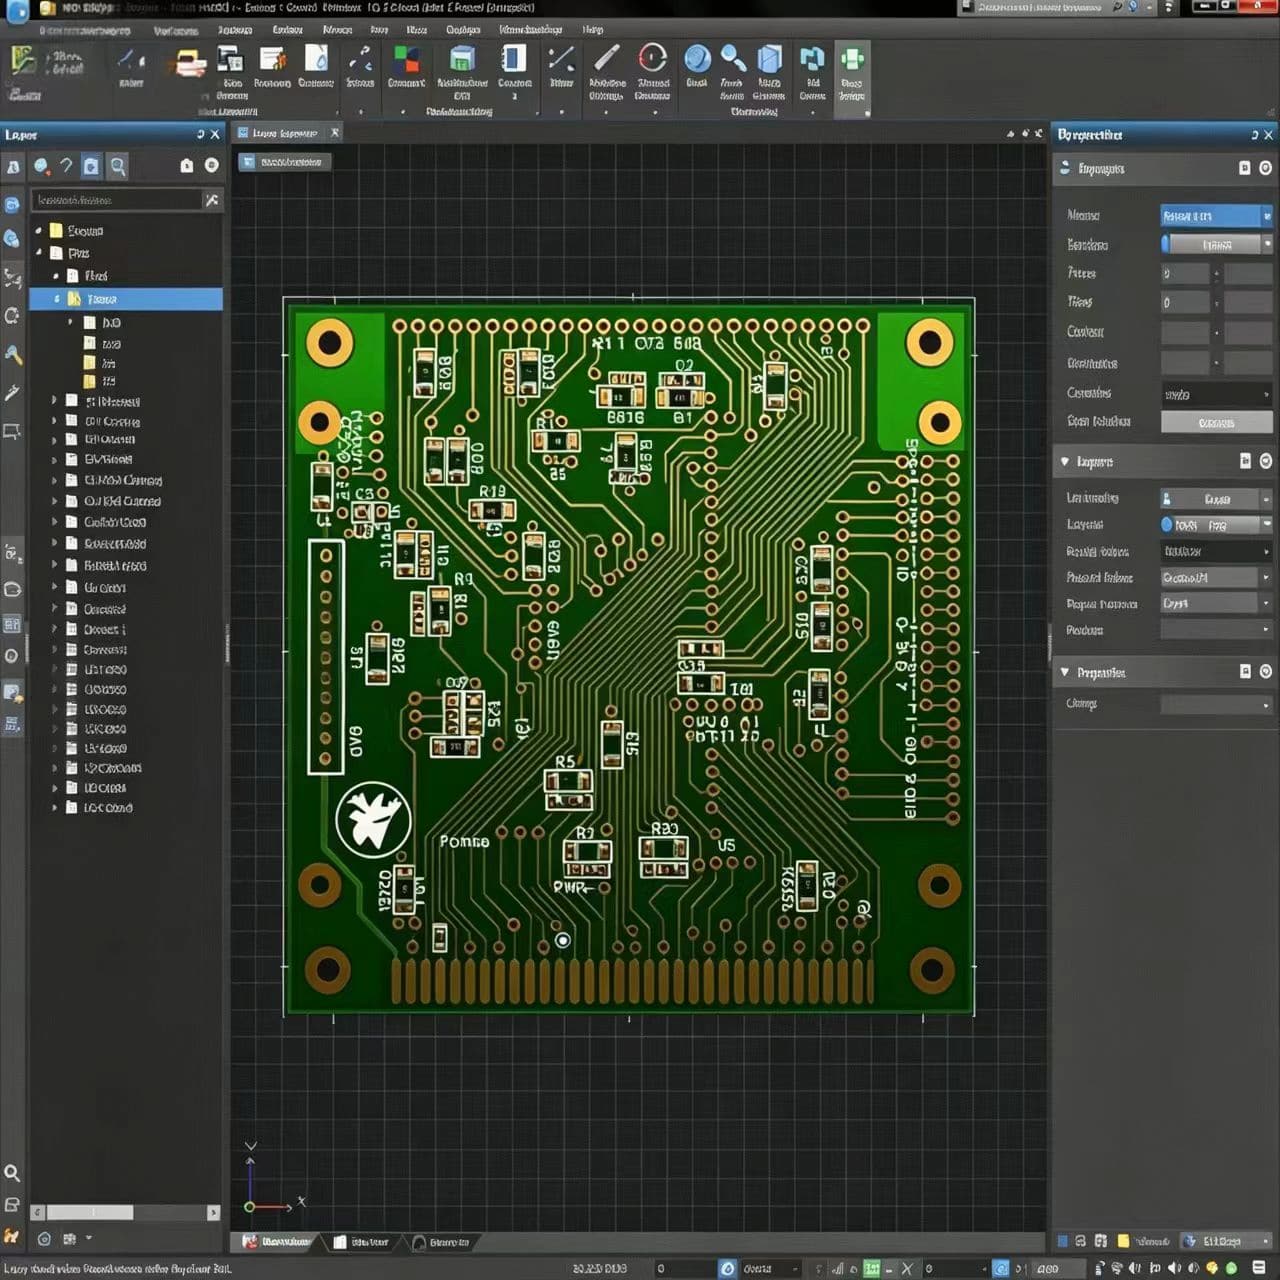Click the left panel horizontal scrollbar thumb
The image size is (1280, 1280).
click(90, 1212)
